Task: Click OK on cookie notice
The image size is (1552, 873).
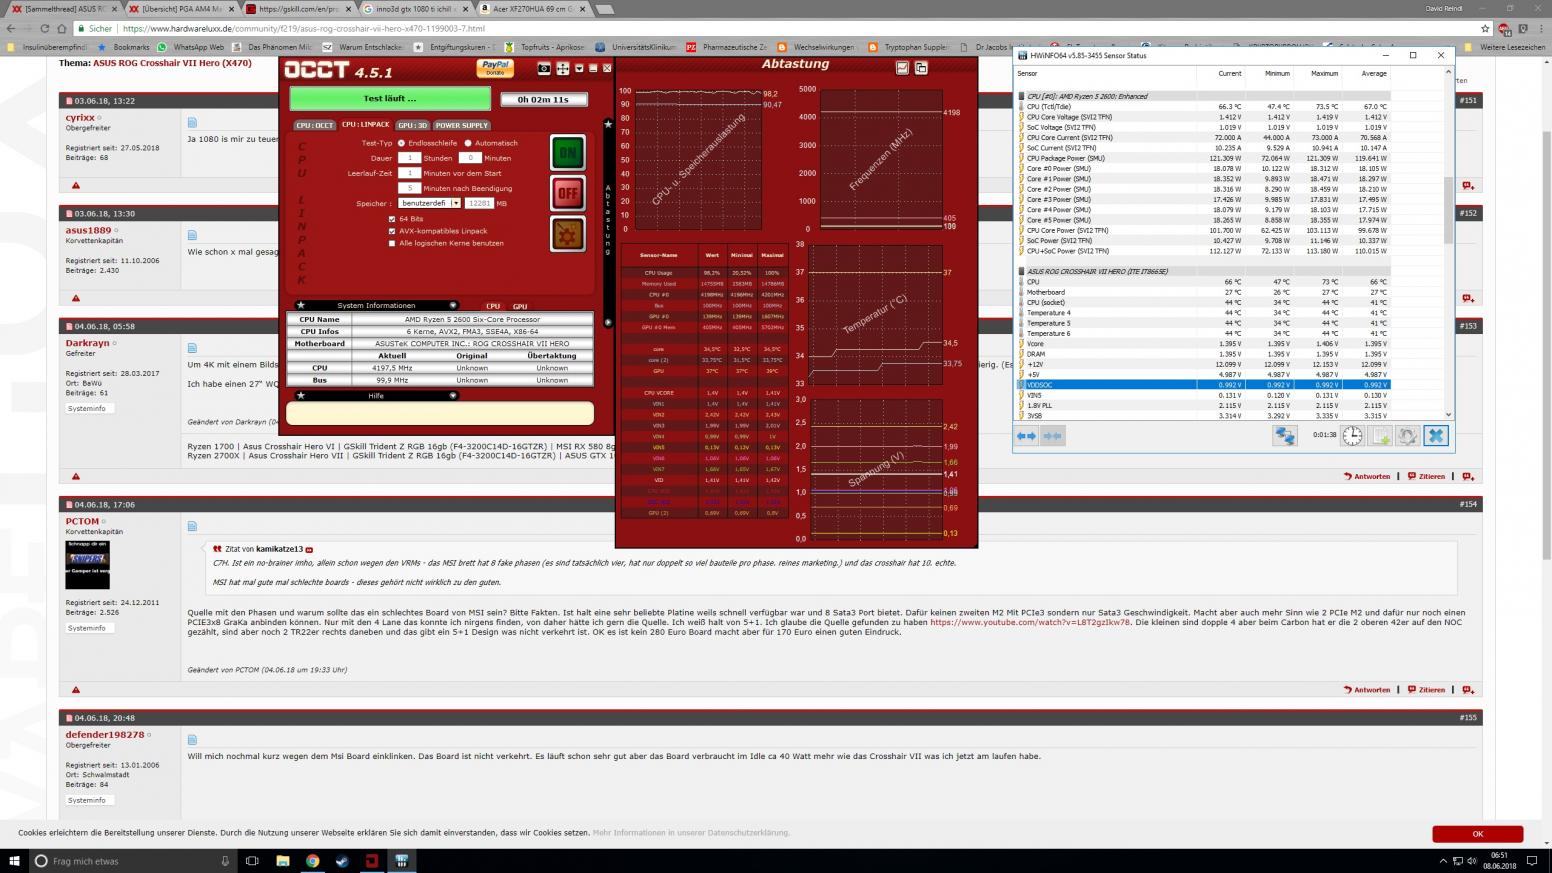Action: click(x=1477, y=833)
